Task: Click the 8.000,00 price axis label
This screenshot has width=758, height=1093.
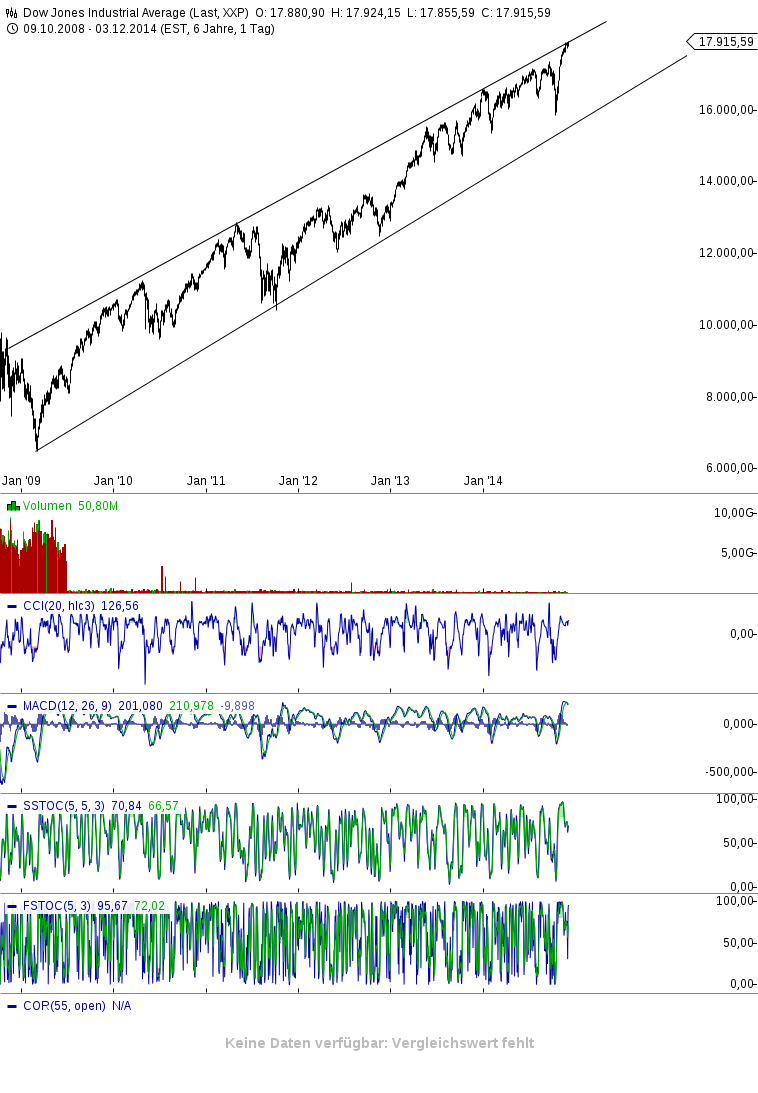Action: pos(729,397)
